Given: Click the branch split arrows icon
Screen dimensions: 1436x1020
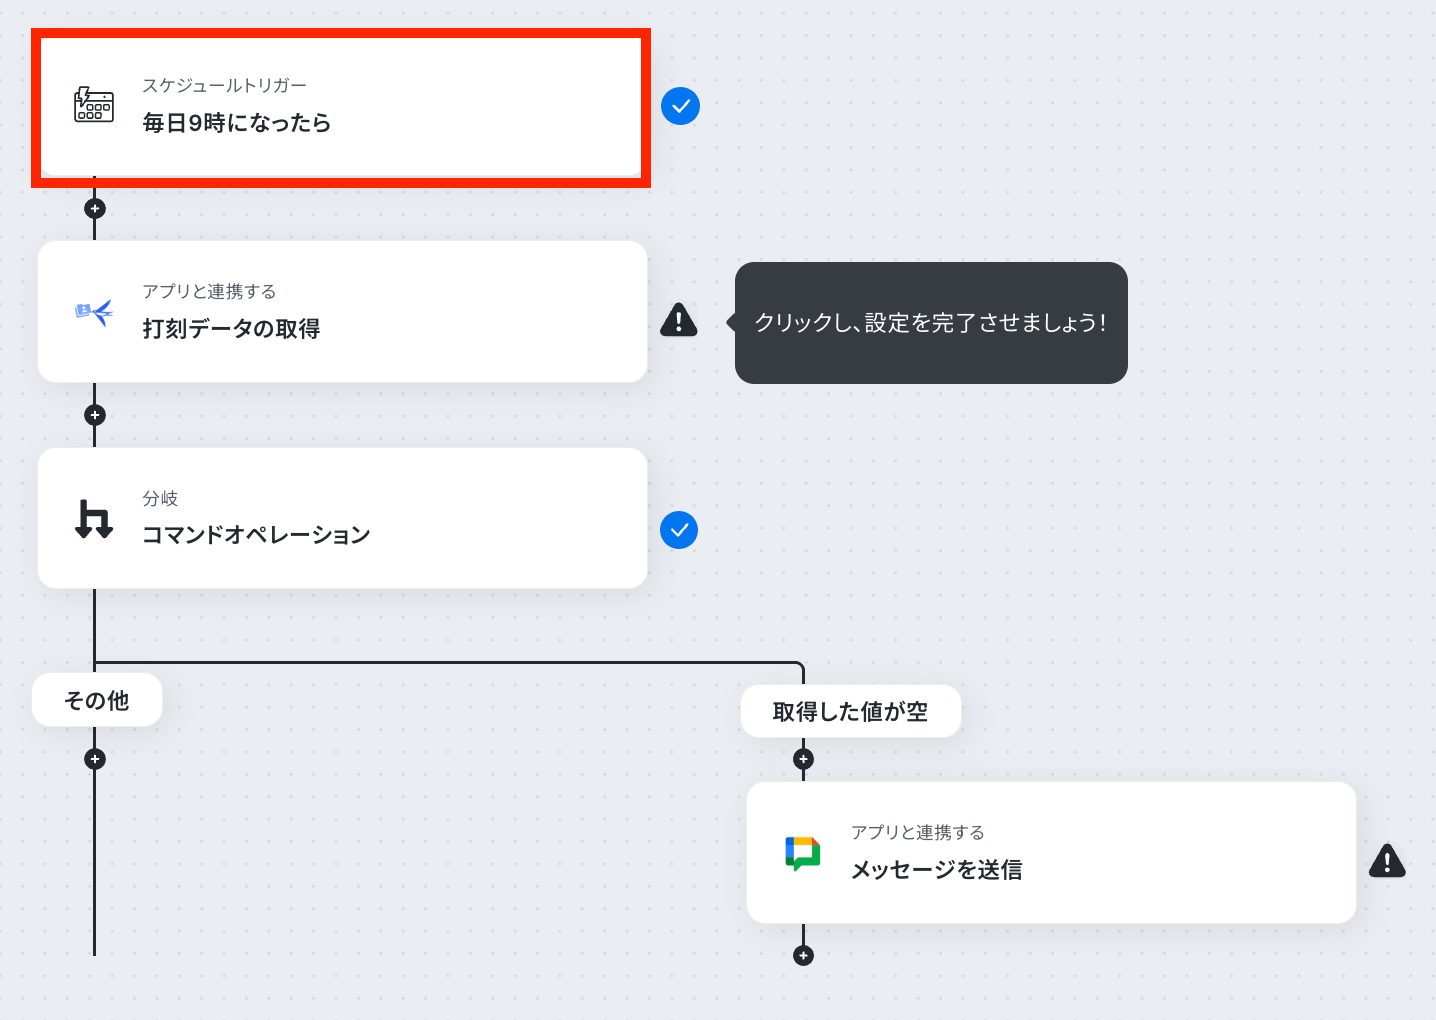Looking at the screenshot, I should [94, 519].
